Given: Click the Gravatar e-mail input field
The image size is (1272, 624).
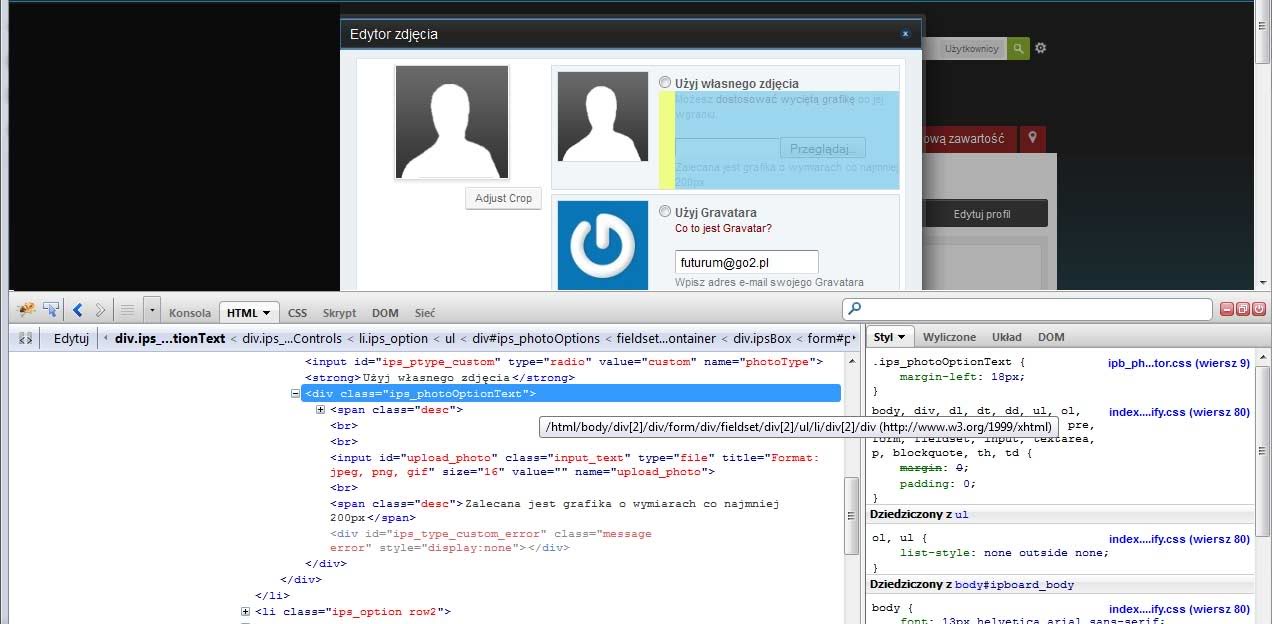Looking at the screenshot, I should [746, 263].
